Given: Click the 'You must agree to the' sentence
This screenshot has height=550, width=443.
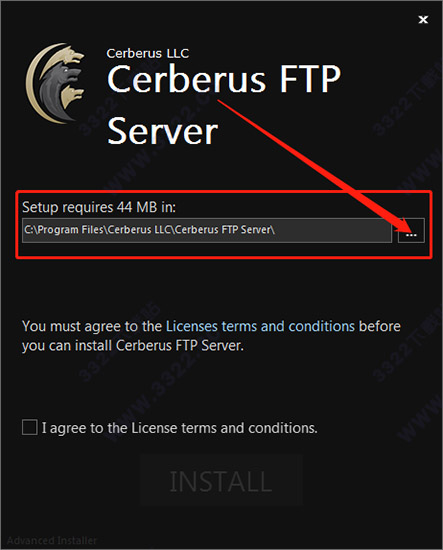Looking at the screenshot, I should click(92, 327).
